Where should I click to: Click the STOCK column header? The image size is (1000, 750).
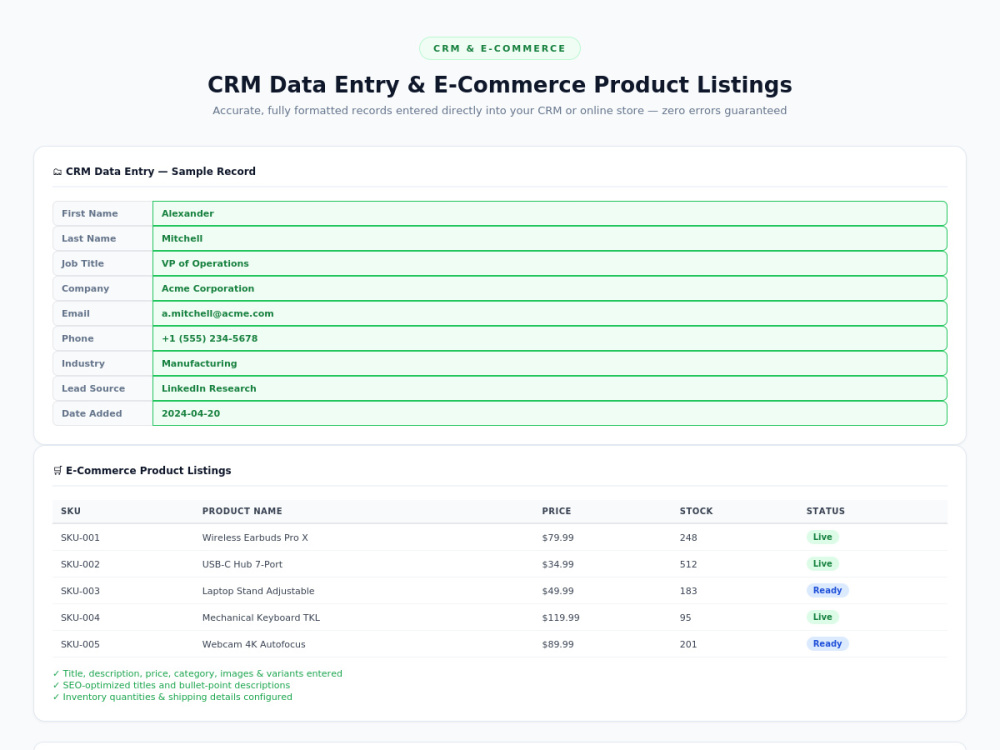click(696, 511)
